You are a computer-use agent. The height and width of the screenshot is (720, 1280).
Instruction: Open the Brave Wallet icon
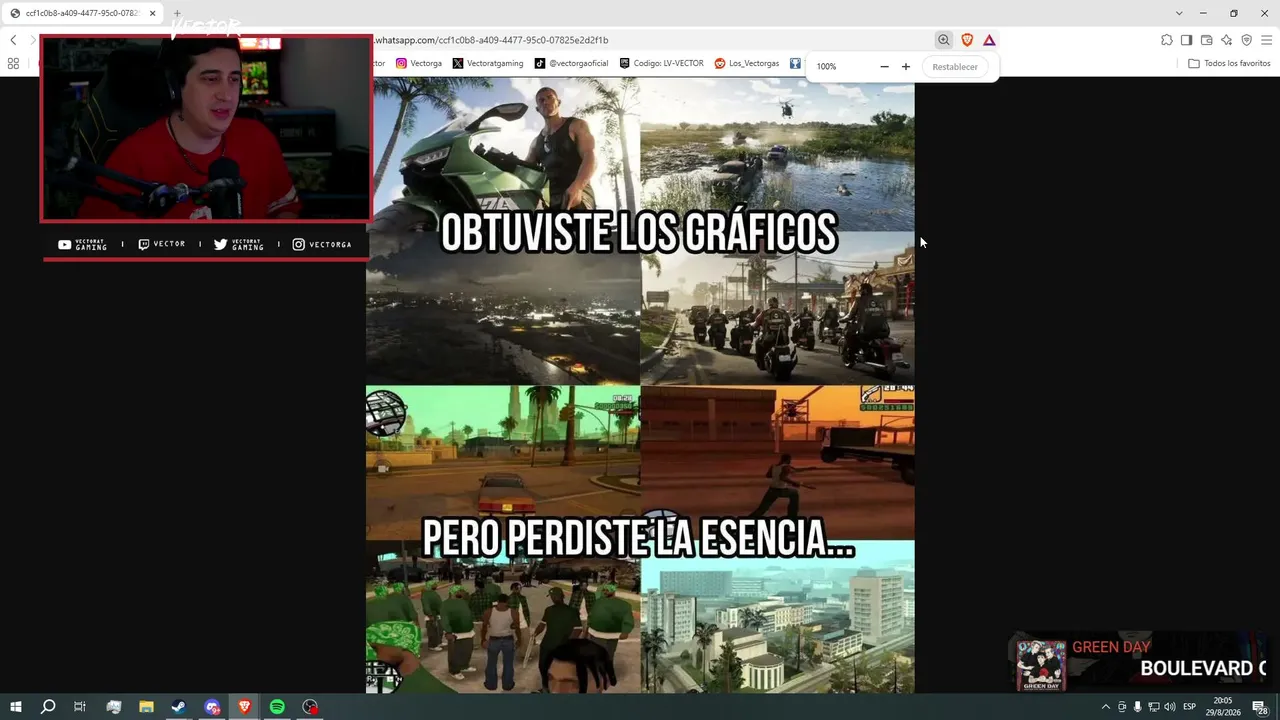tap(1206, 40)
